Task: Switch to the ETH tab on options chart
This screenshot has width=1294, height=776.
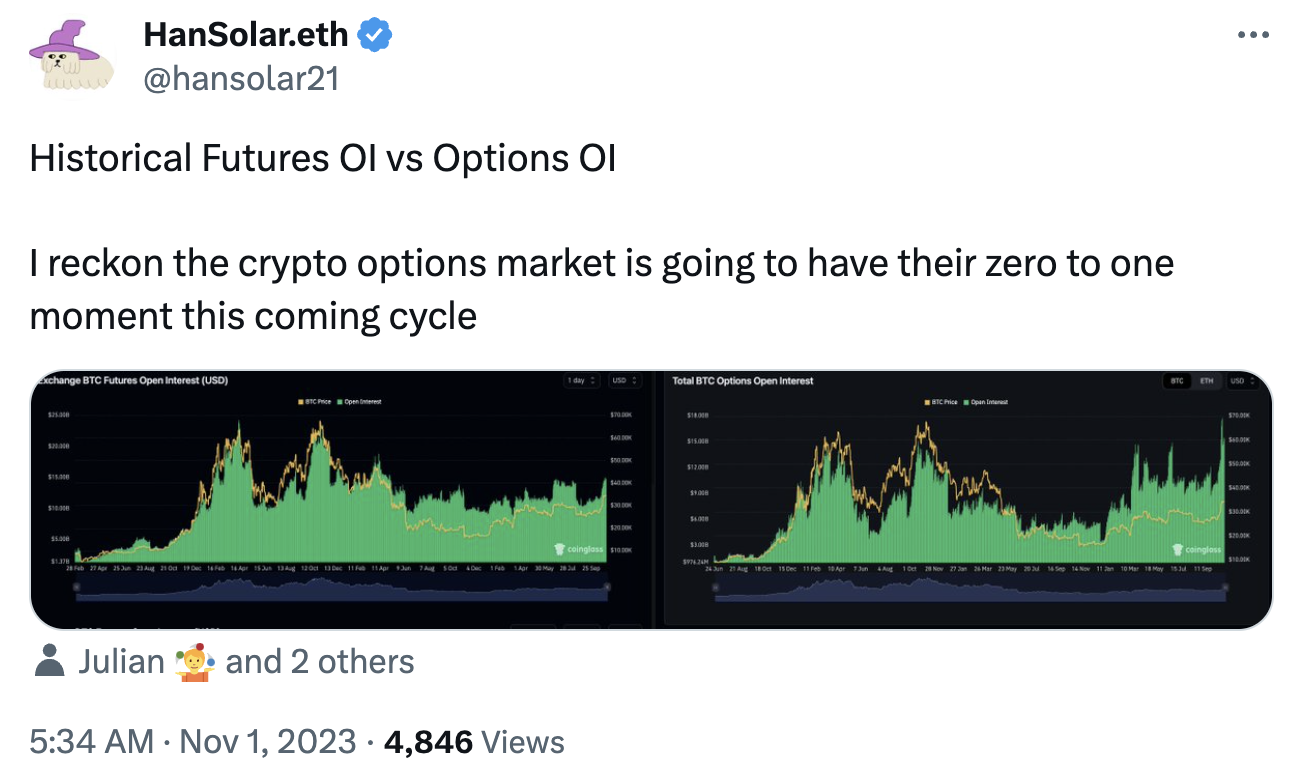Action: 1206,381
